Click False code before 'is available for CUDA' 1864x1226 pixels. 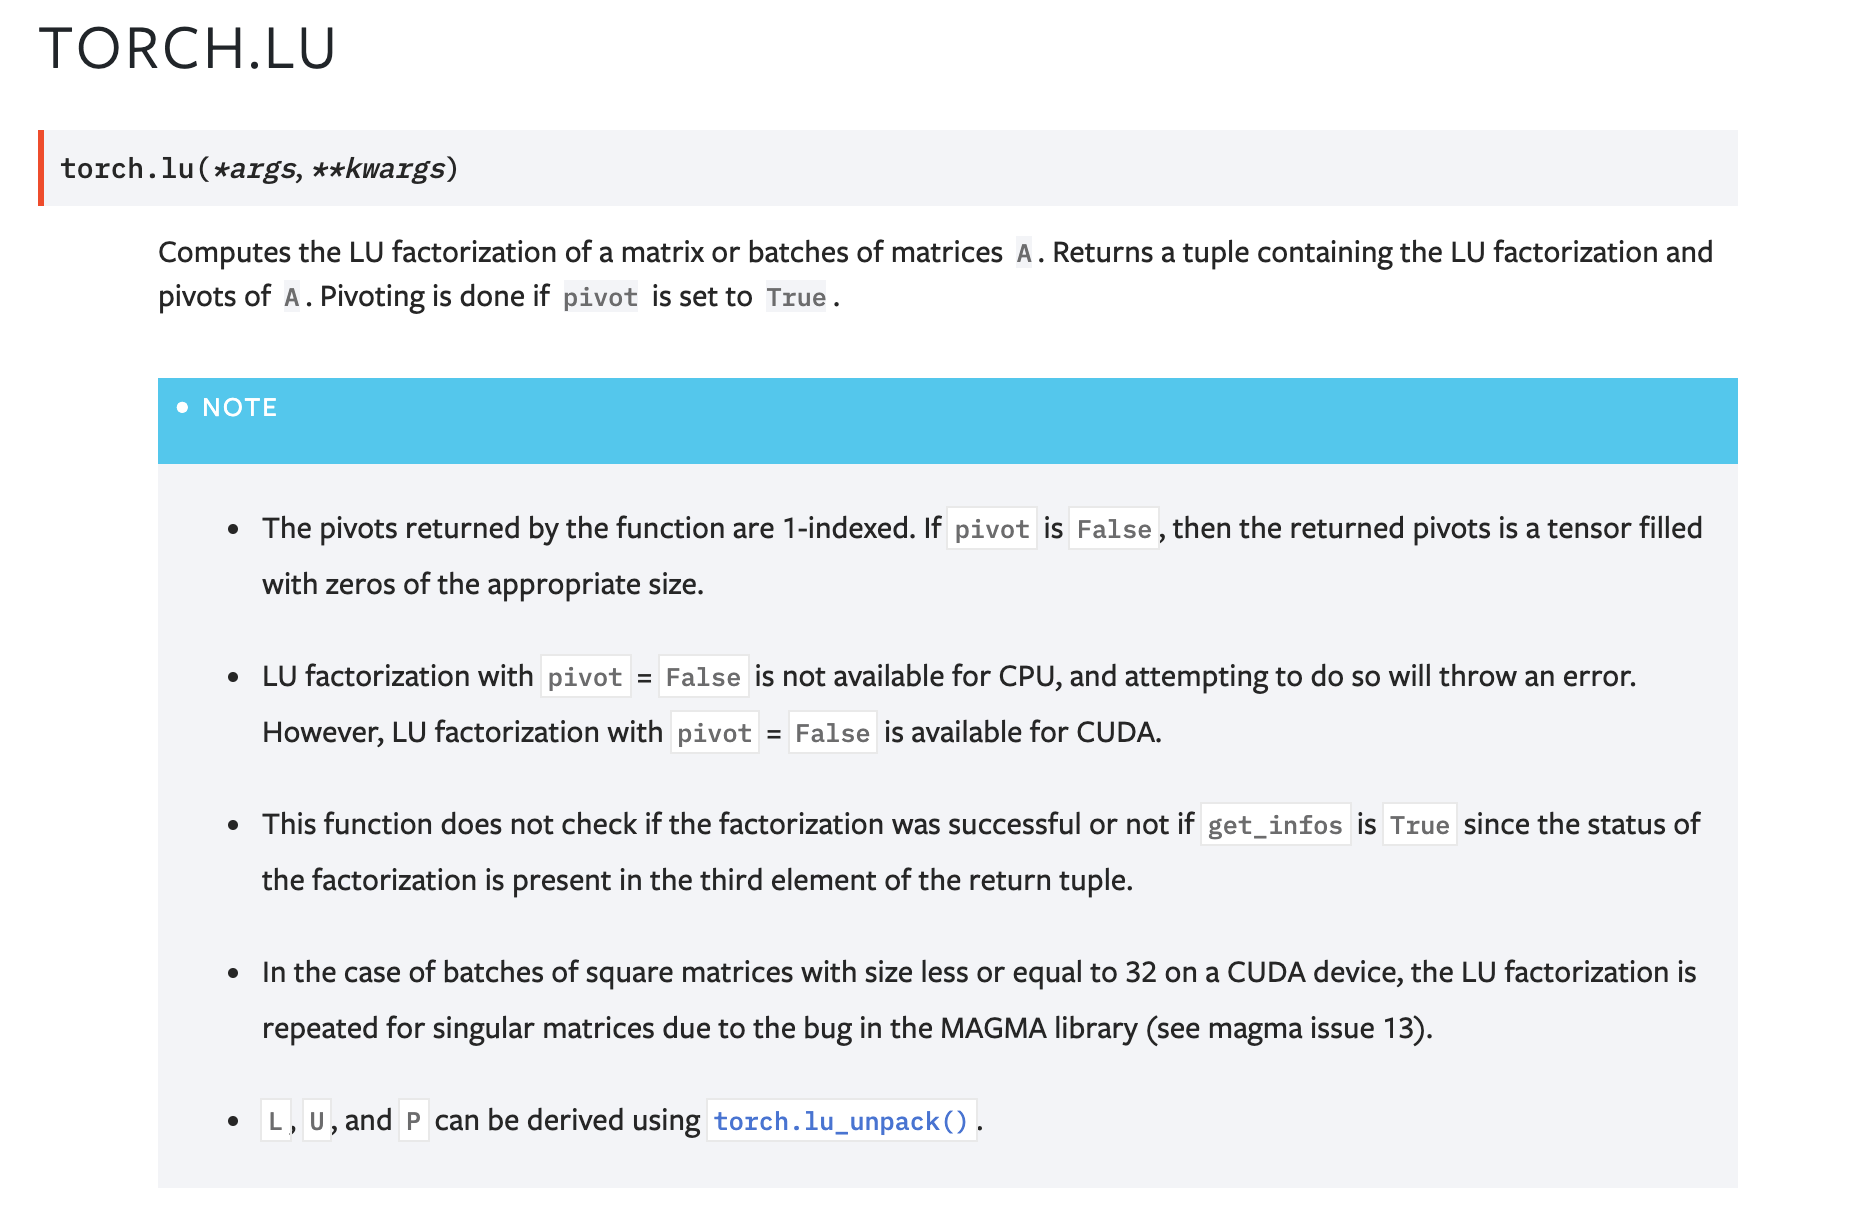[832, 733]
